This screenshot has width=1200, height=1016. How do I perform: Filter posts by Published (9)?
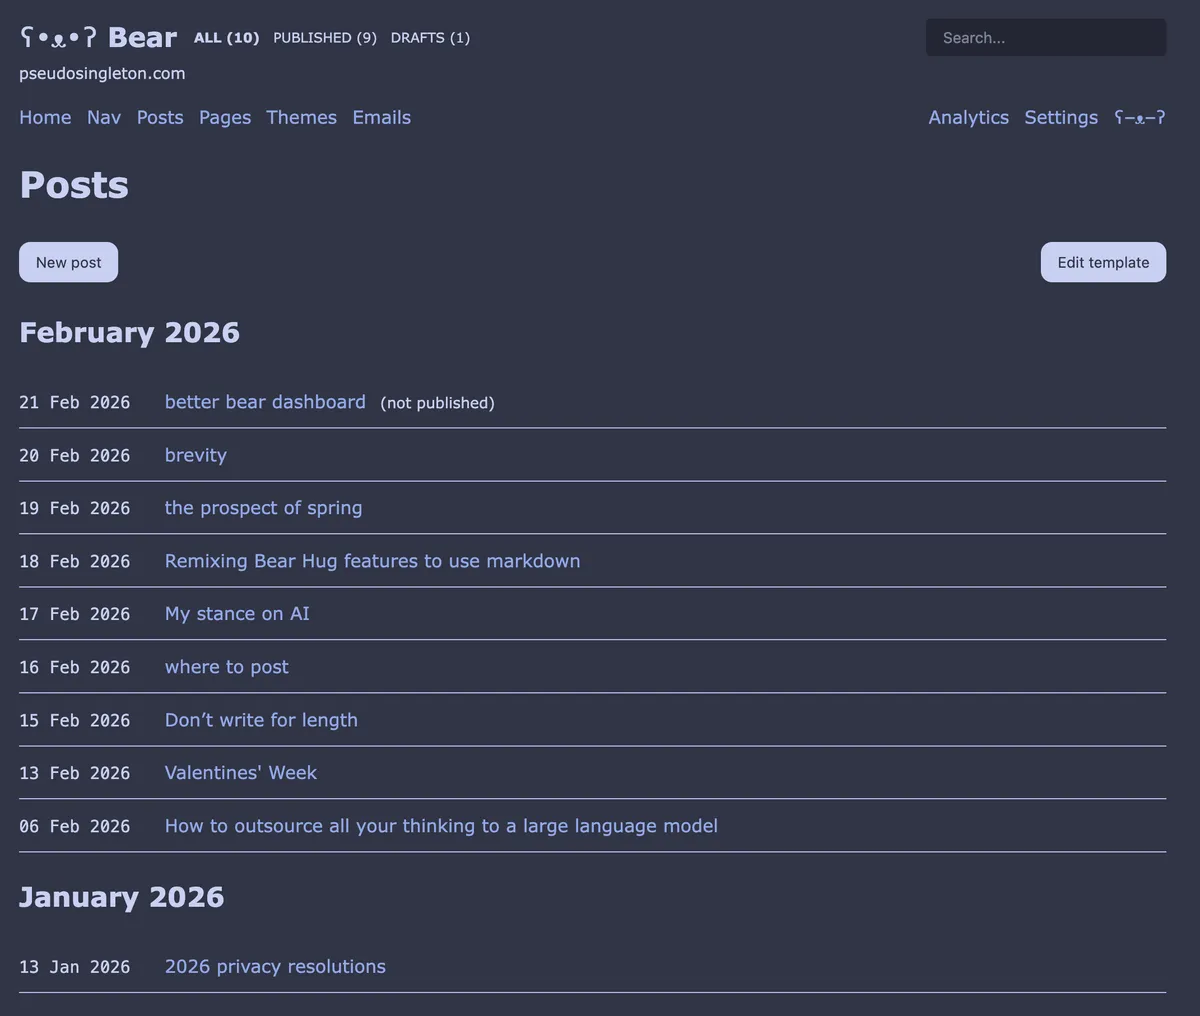325,38
